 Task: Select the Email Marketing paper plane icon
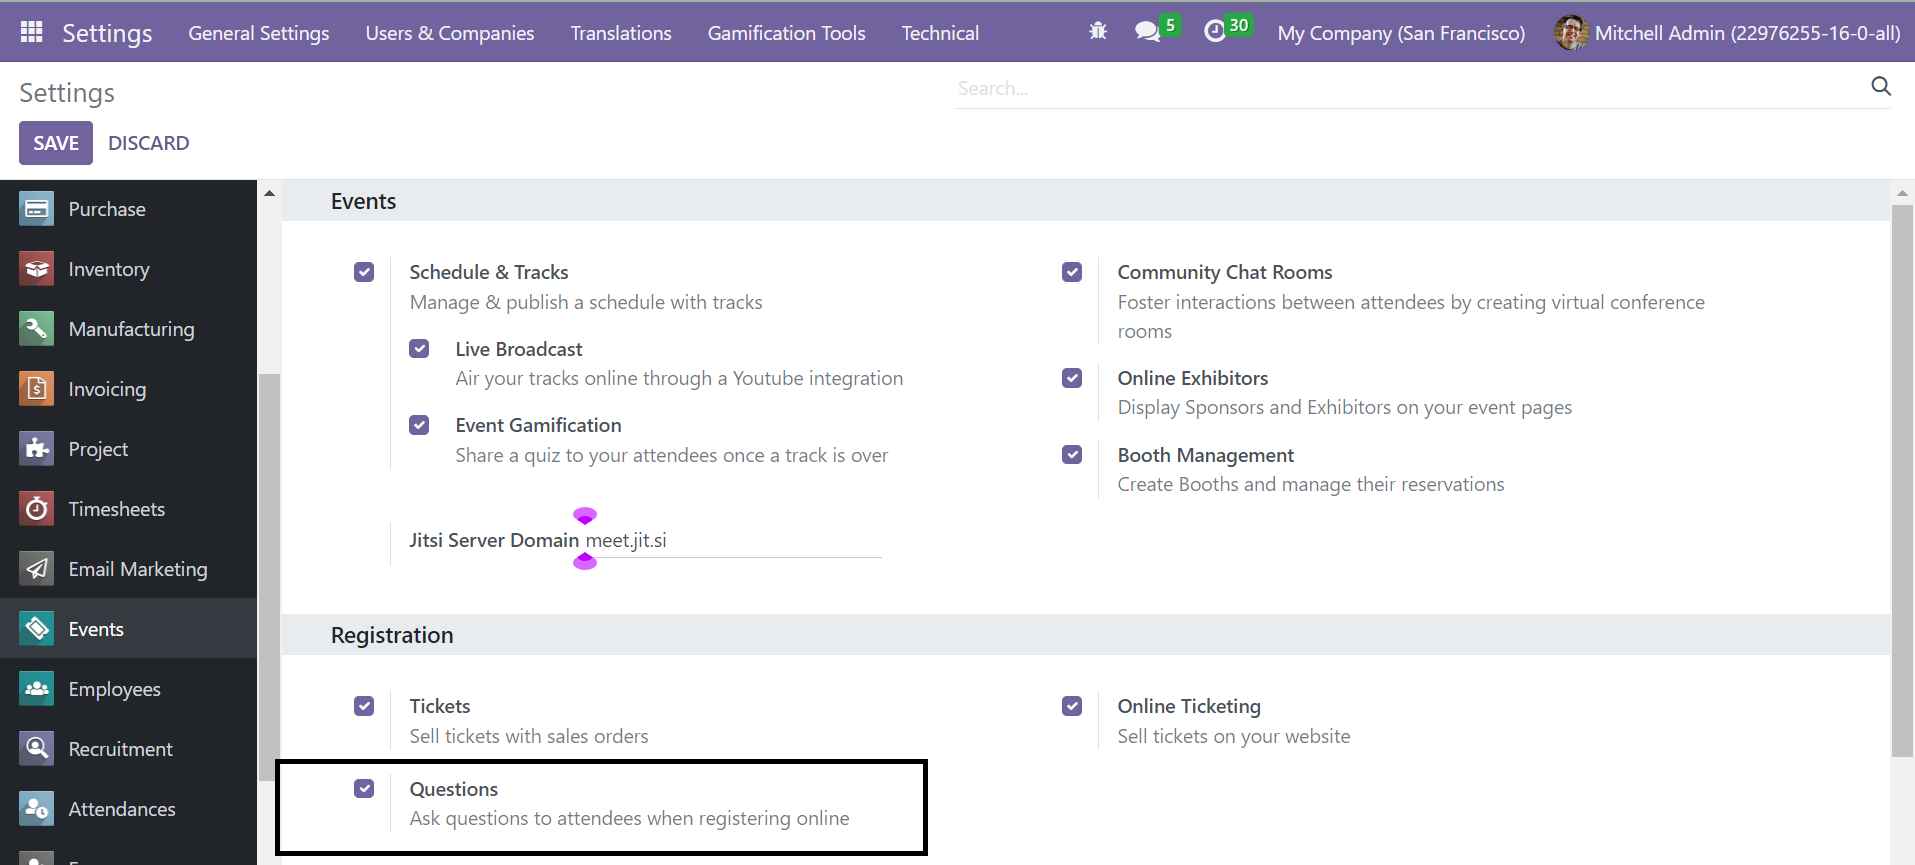tap(37, 569)
